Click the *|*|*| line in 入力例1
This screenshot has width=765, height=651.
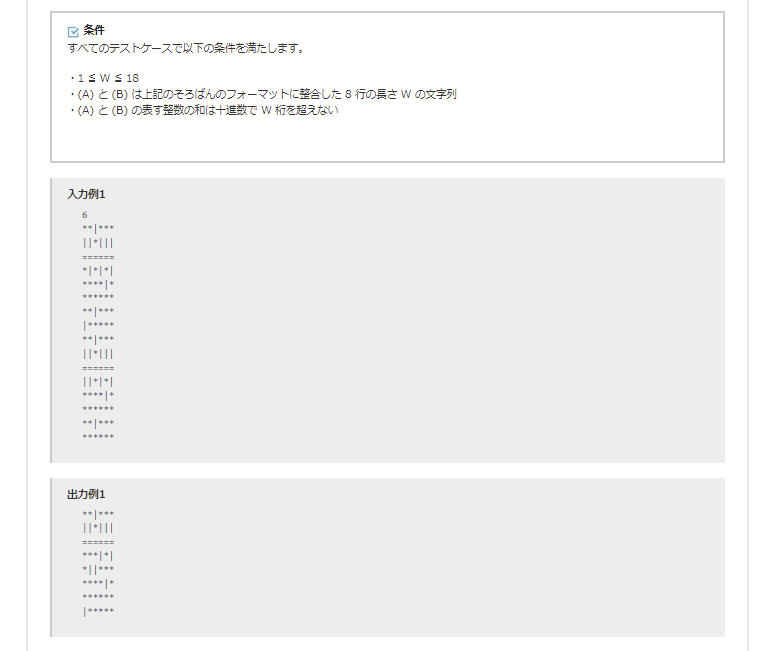pyautogui.click(x=98, y=270)
